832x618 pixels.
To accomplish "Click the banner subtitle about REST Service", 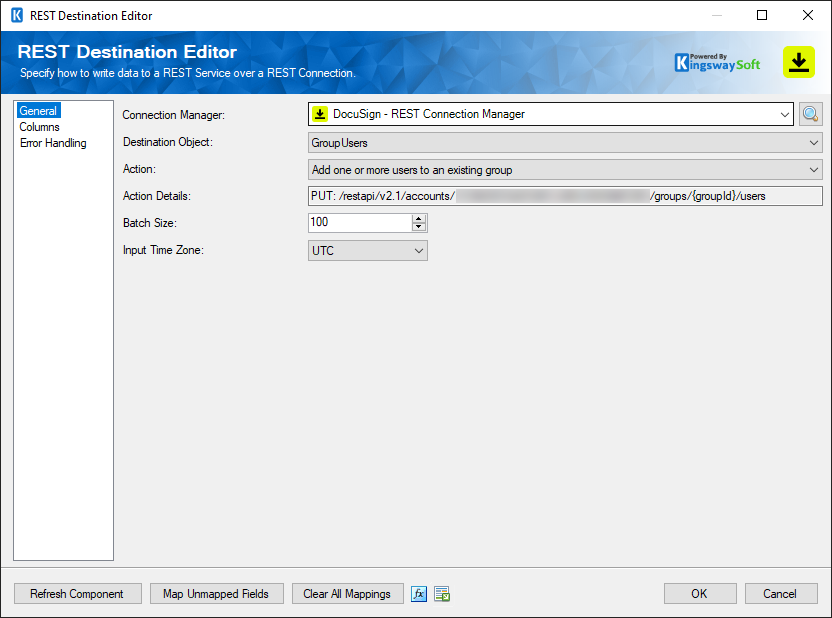I will (188, 73).
